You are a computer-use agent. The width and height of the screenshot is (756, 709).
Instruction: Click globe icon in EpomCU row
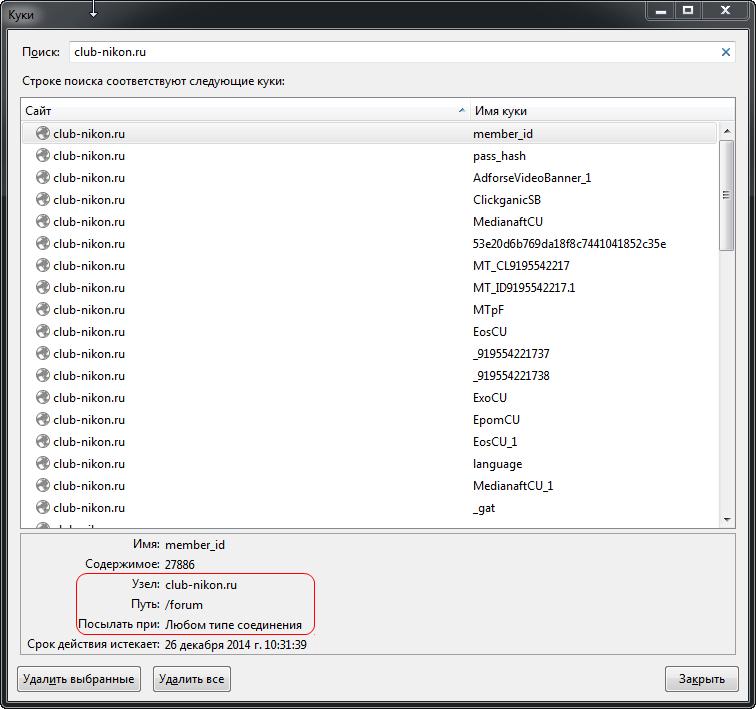[x=43, y=420]
